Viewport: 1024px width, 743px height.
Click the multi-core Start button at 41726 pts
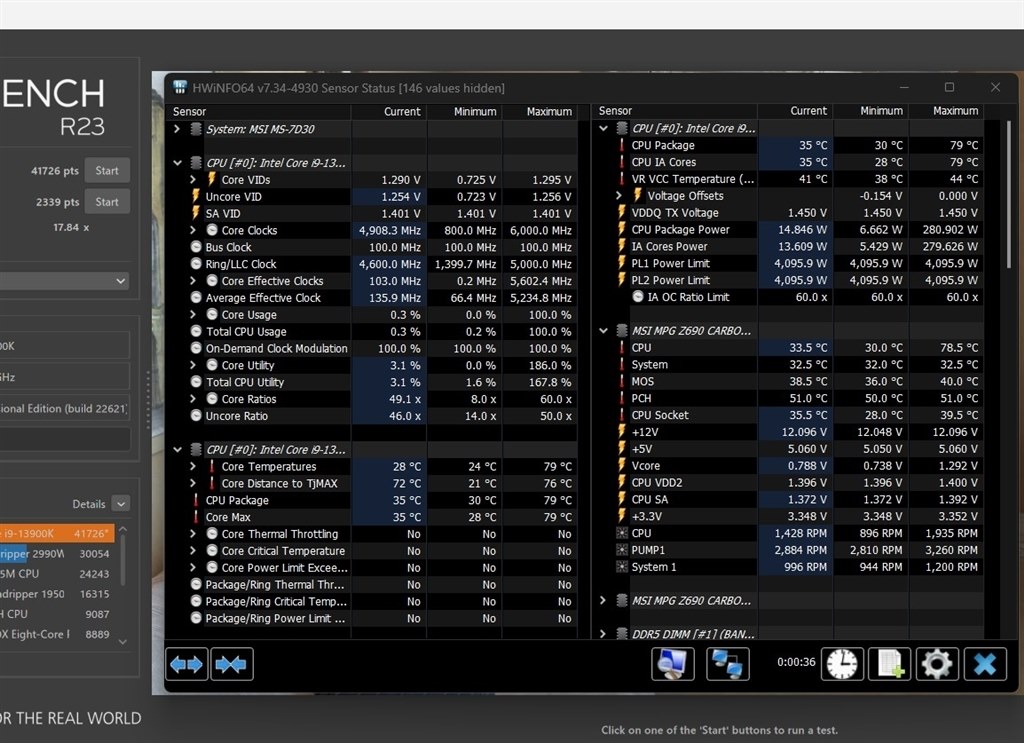(107, 170)
